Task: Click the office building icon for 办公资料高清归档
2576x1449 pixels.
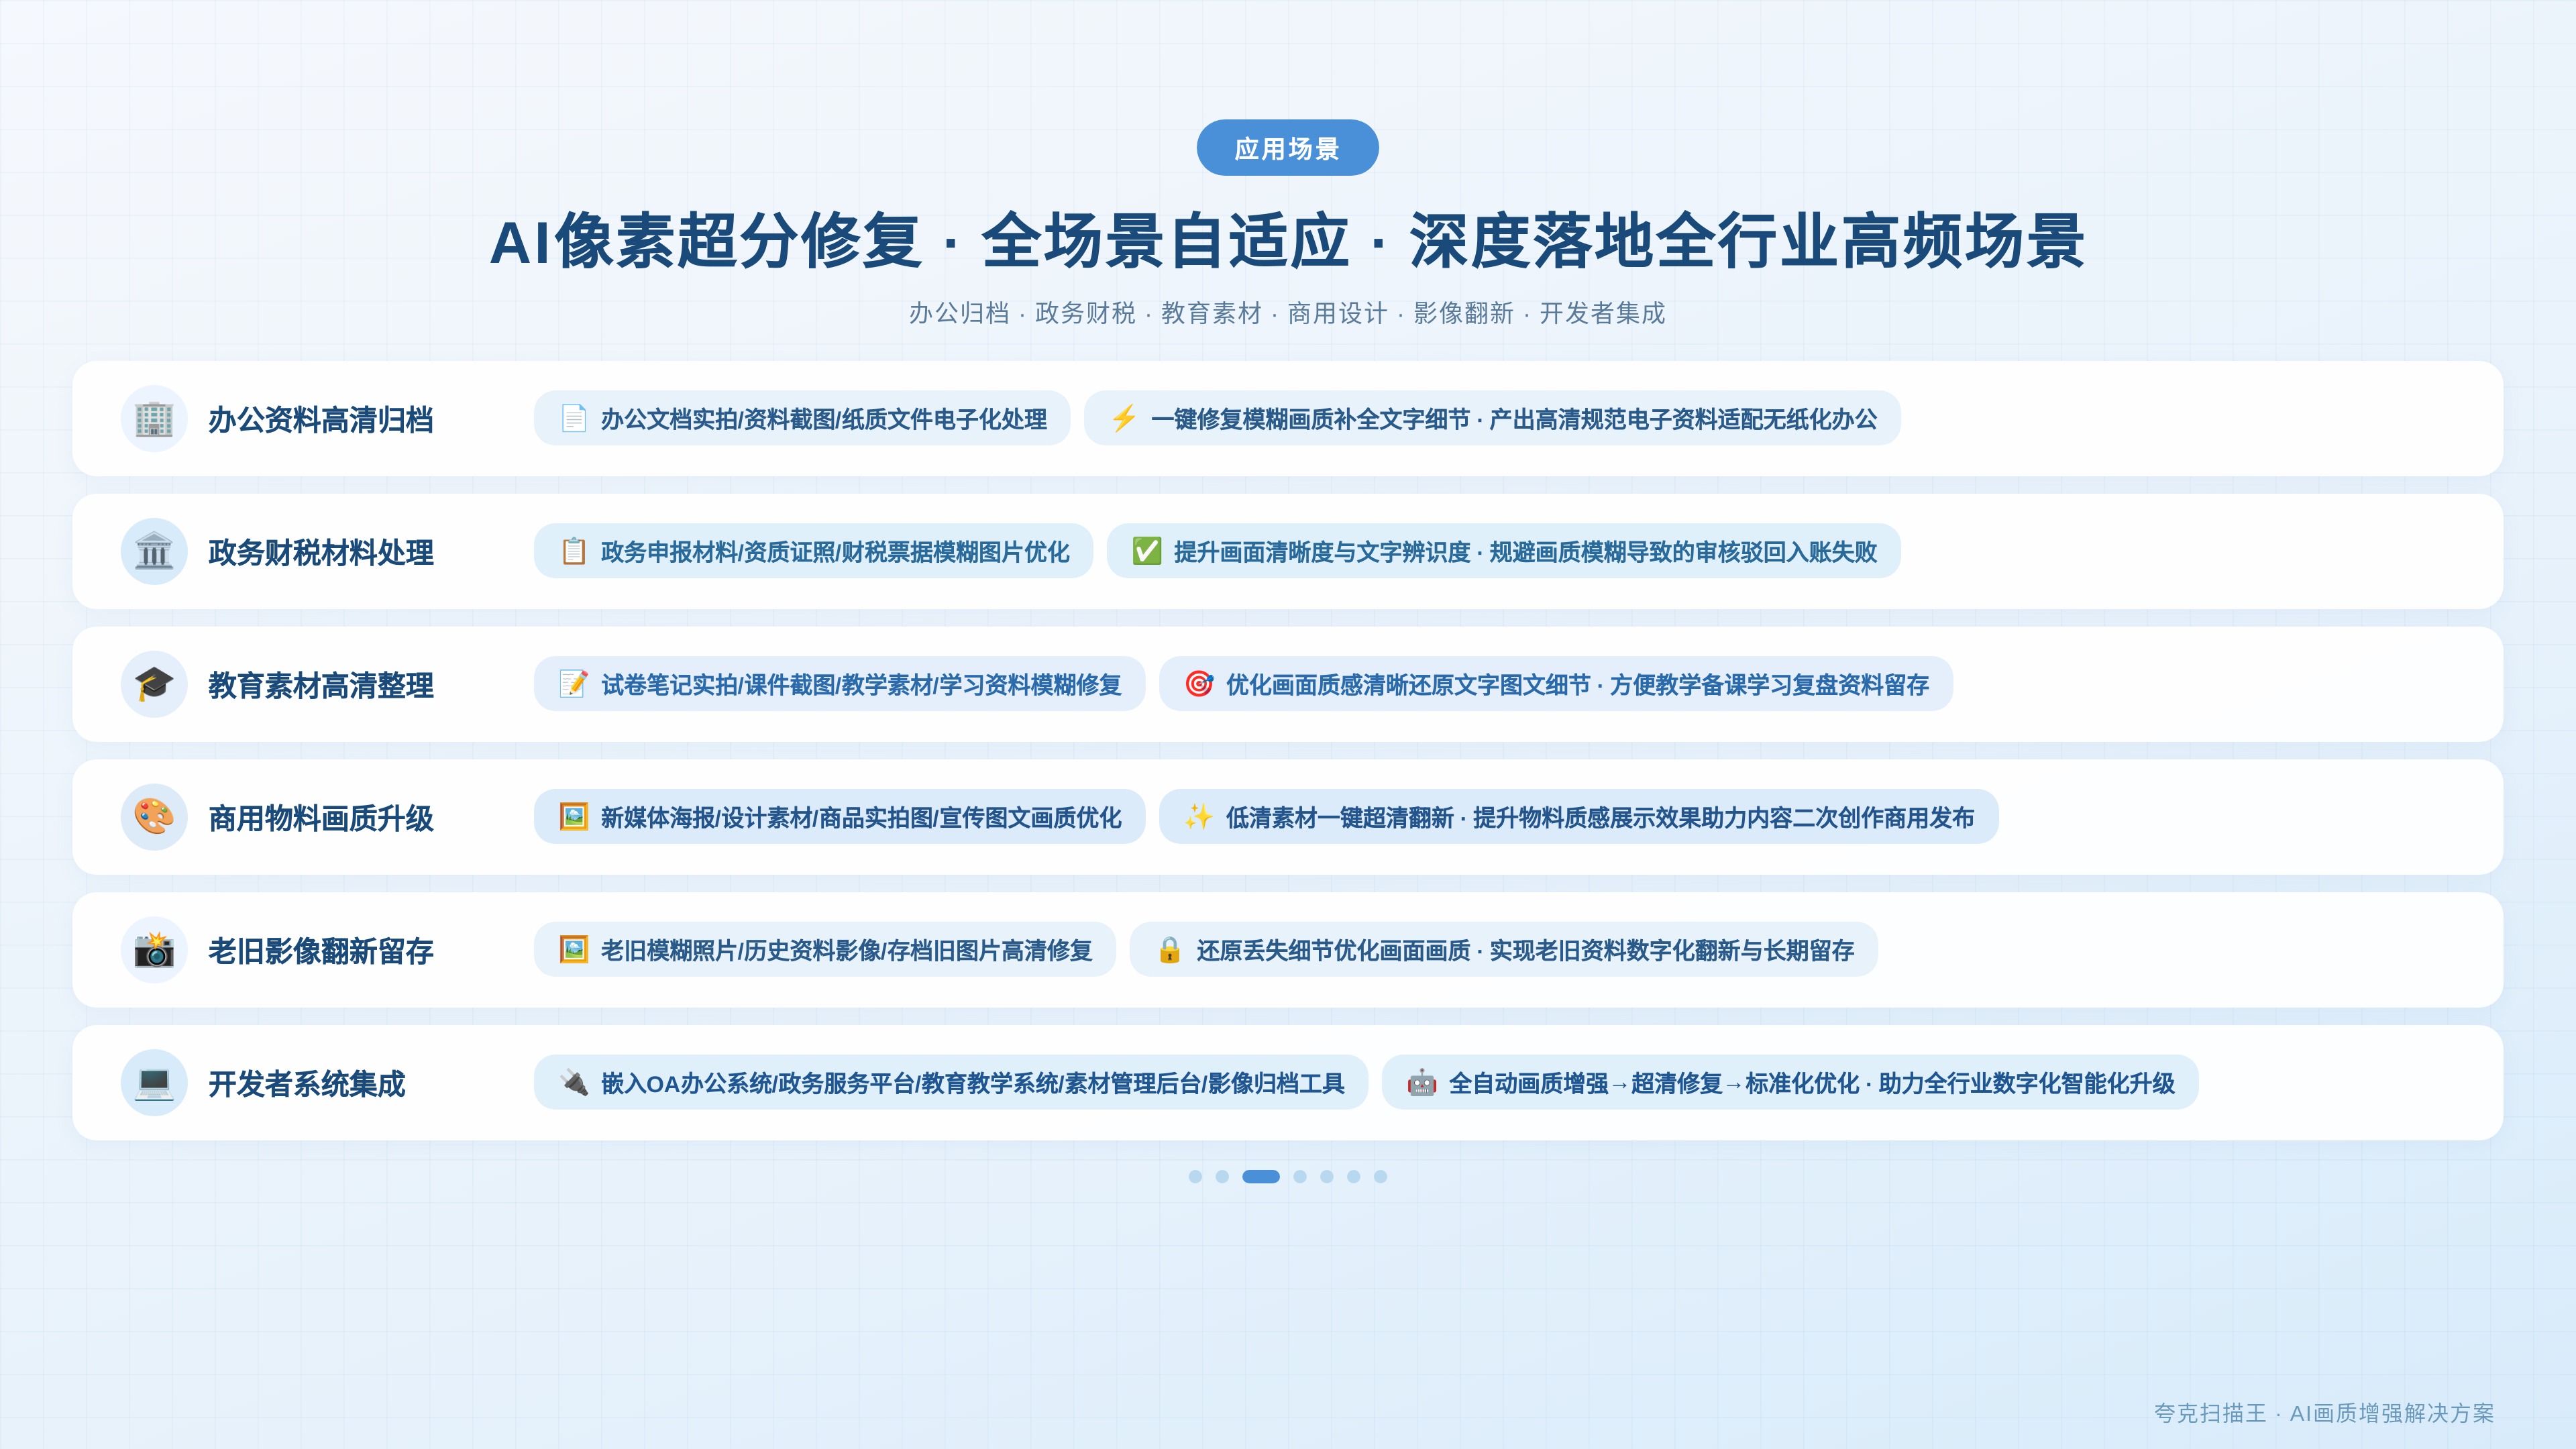Action: pos(154,419)
